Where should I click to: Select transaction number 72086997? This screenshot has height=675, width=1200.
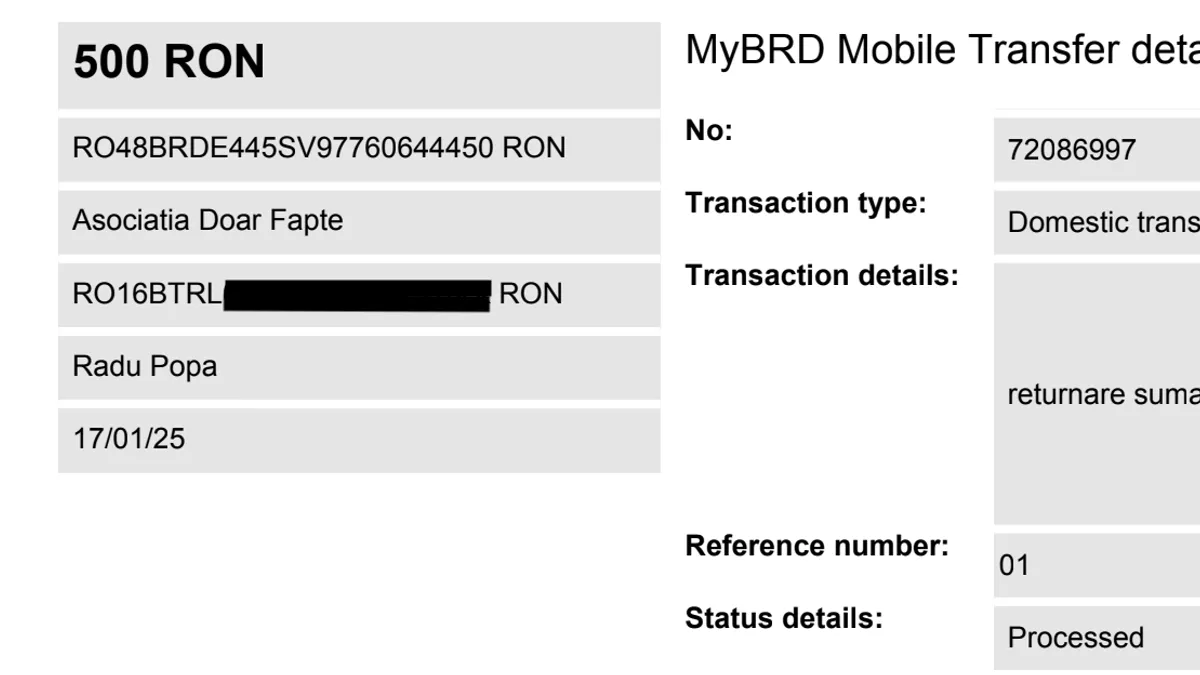(x=1072, y=150)
